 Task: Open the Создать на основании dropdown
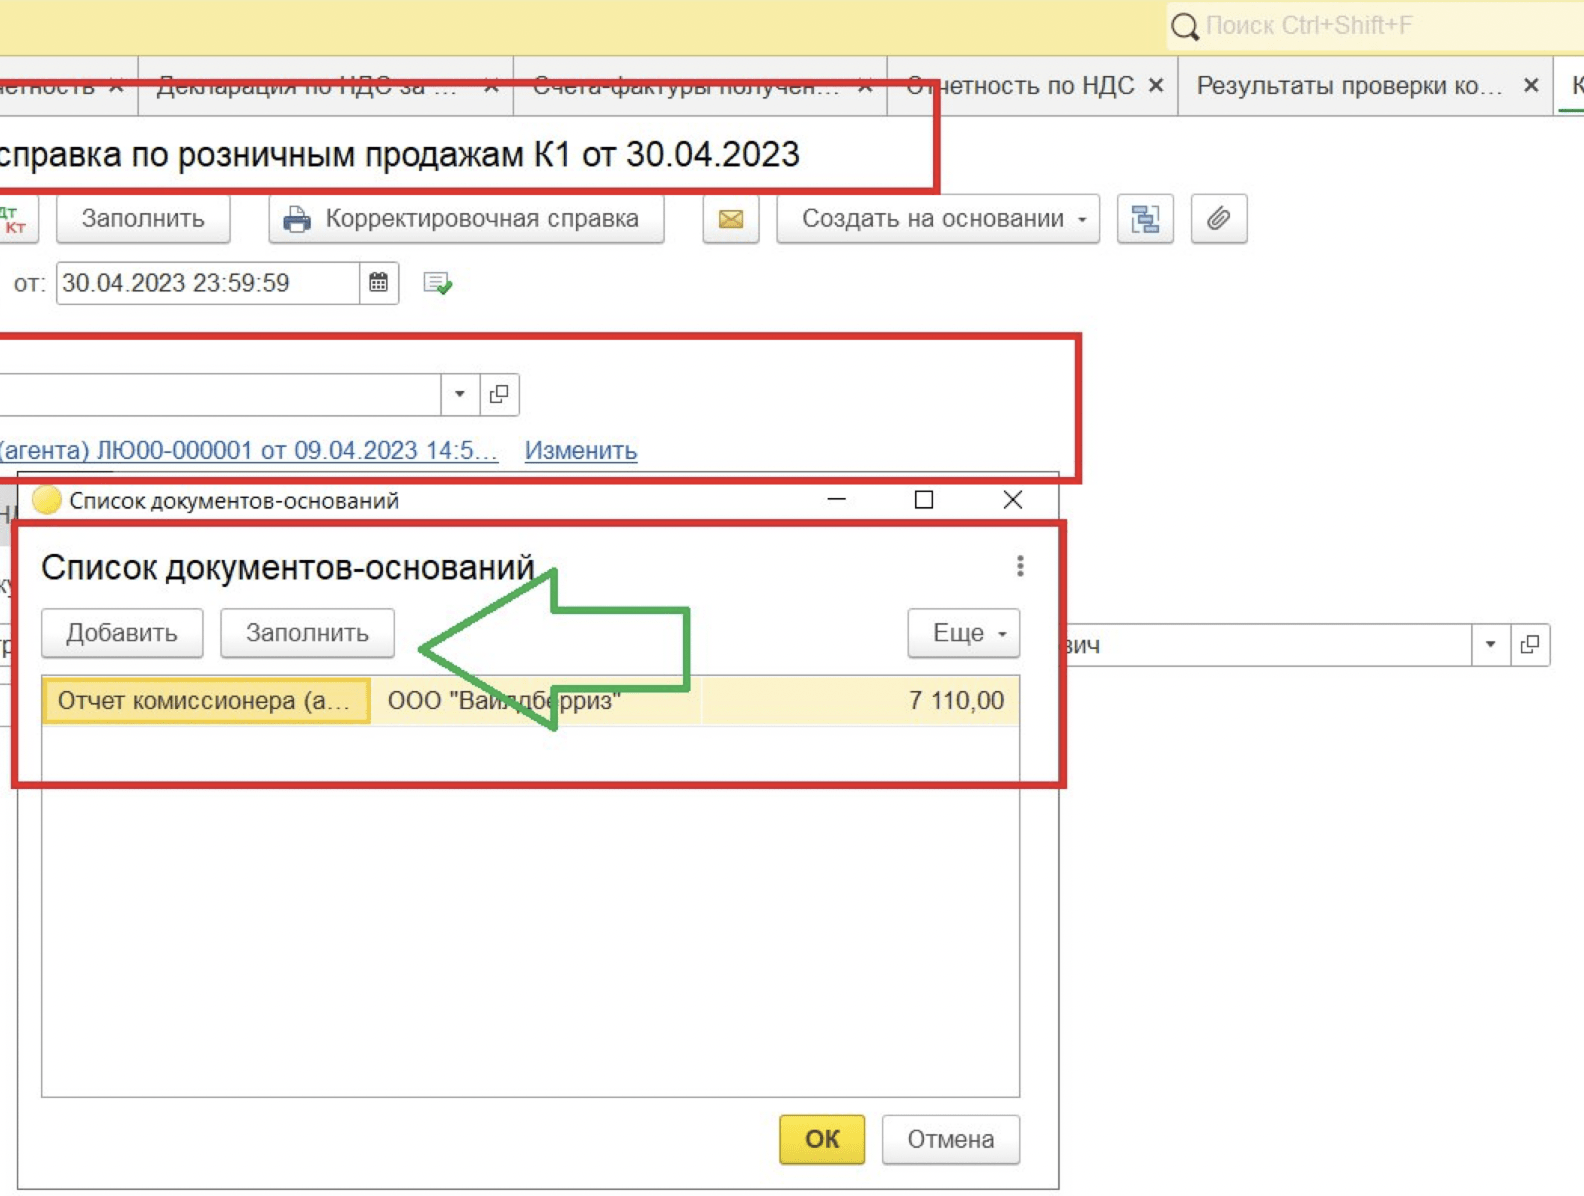pyautogui.click(x=938, y=219)
